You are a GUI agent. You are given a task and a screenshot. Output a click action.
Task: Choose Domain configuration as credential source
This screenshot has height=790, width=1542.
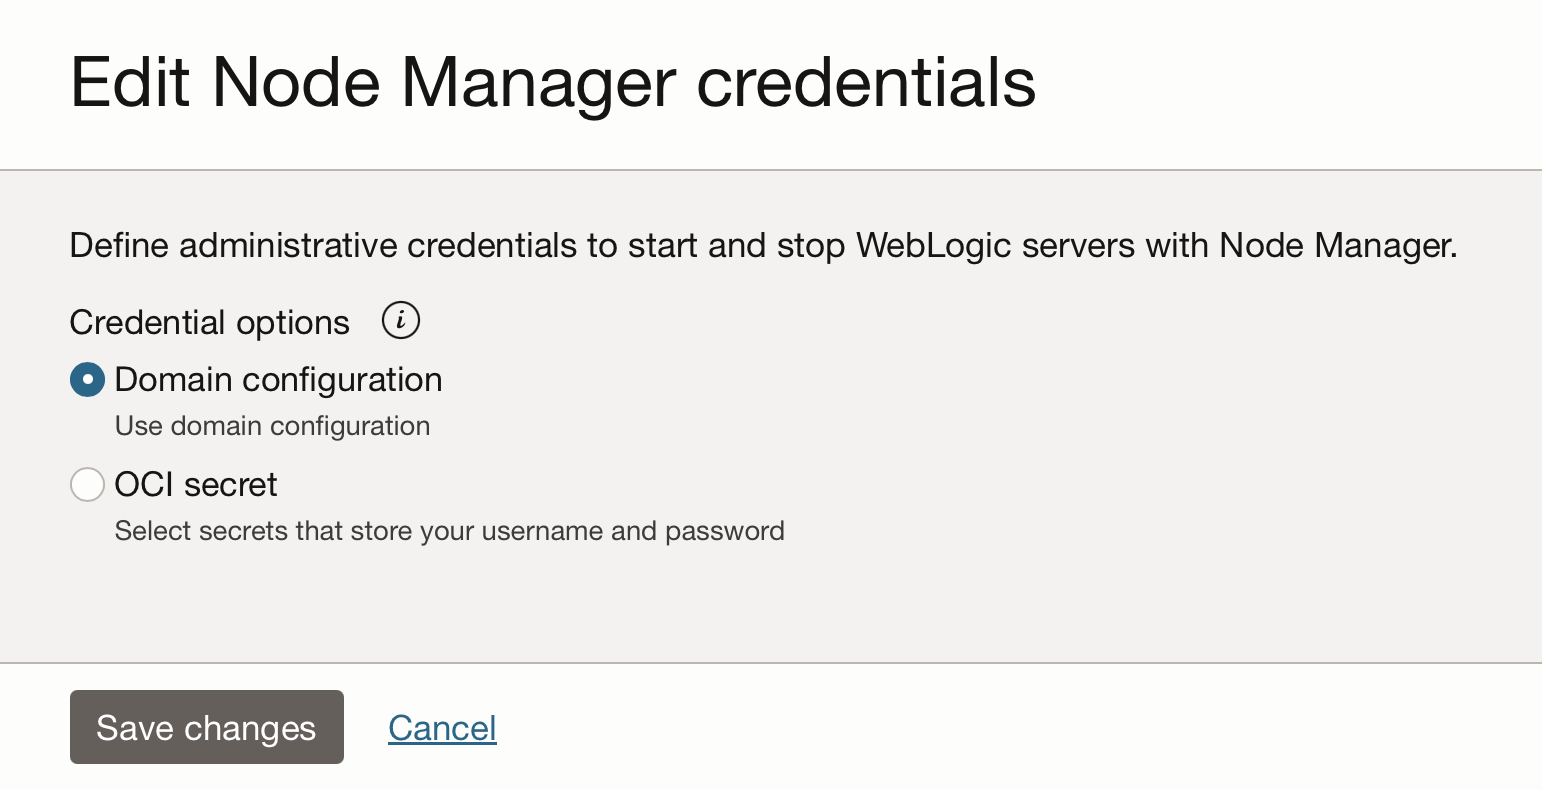click(x=87, y=379)
